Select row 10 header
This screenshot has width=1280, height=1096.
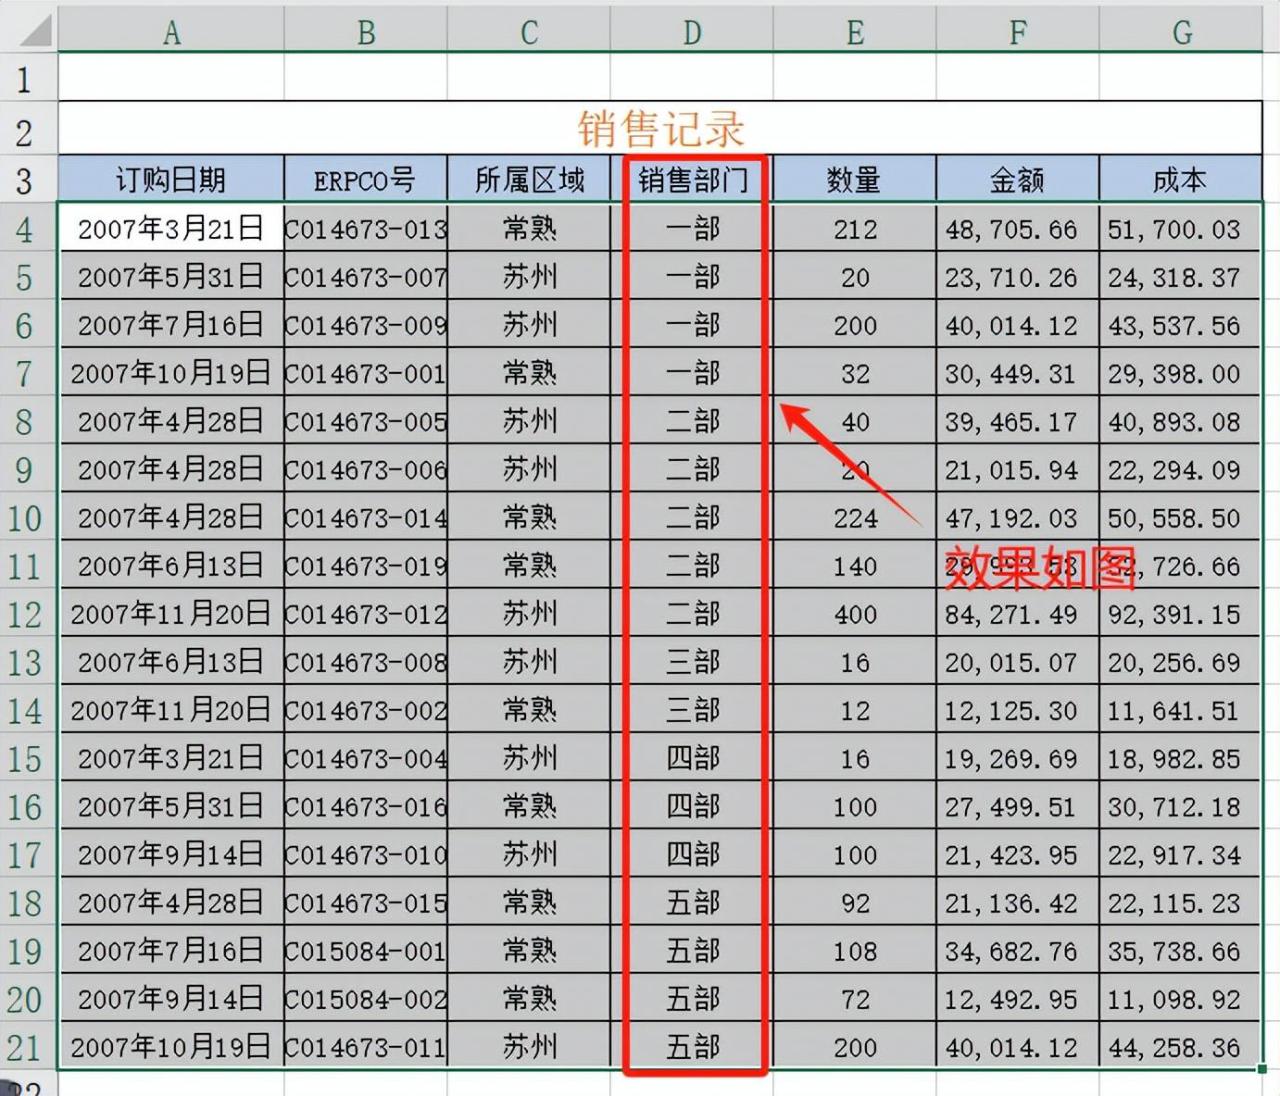28,518
